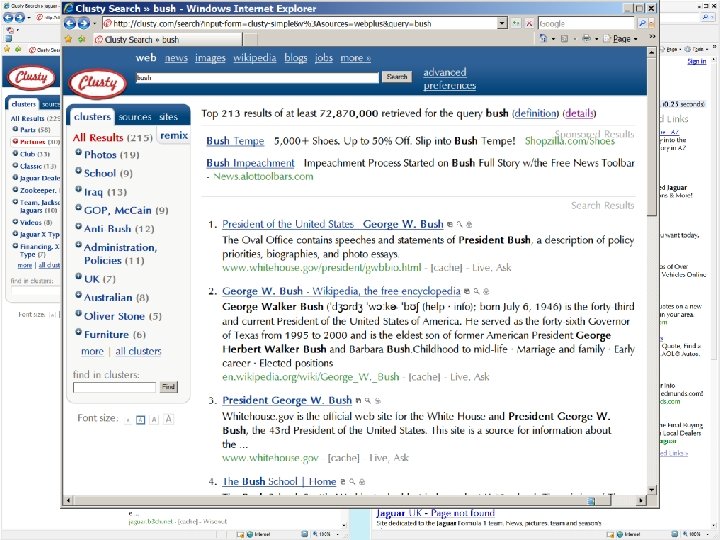Open the definition link for bush
Viewport: 720px width, 540px height.
[x=535, y=113]
